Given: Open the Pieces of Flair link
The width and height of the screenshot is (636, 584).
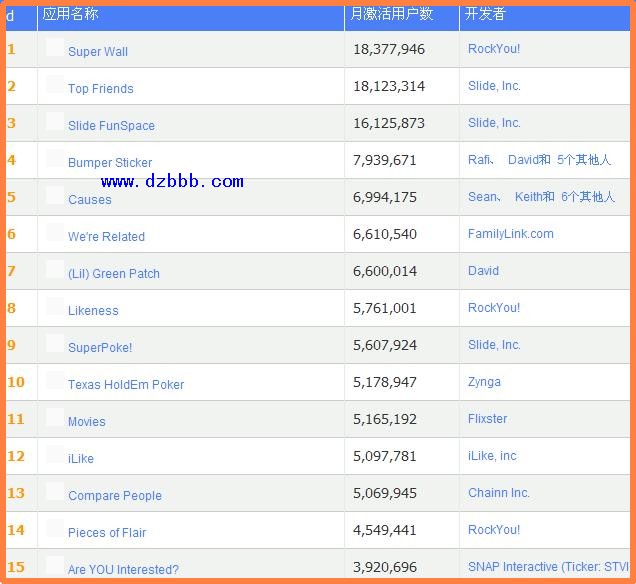Looking at the screenshot, I should point(107,532).
